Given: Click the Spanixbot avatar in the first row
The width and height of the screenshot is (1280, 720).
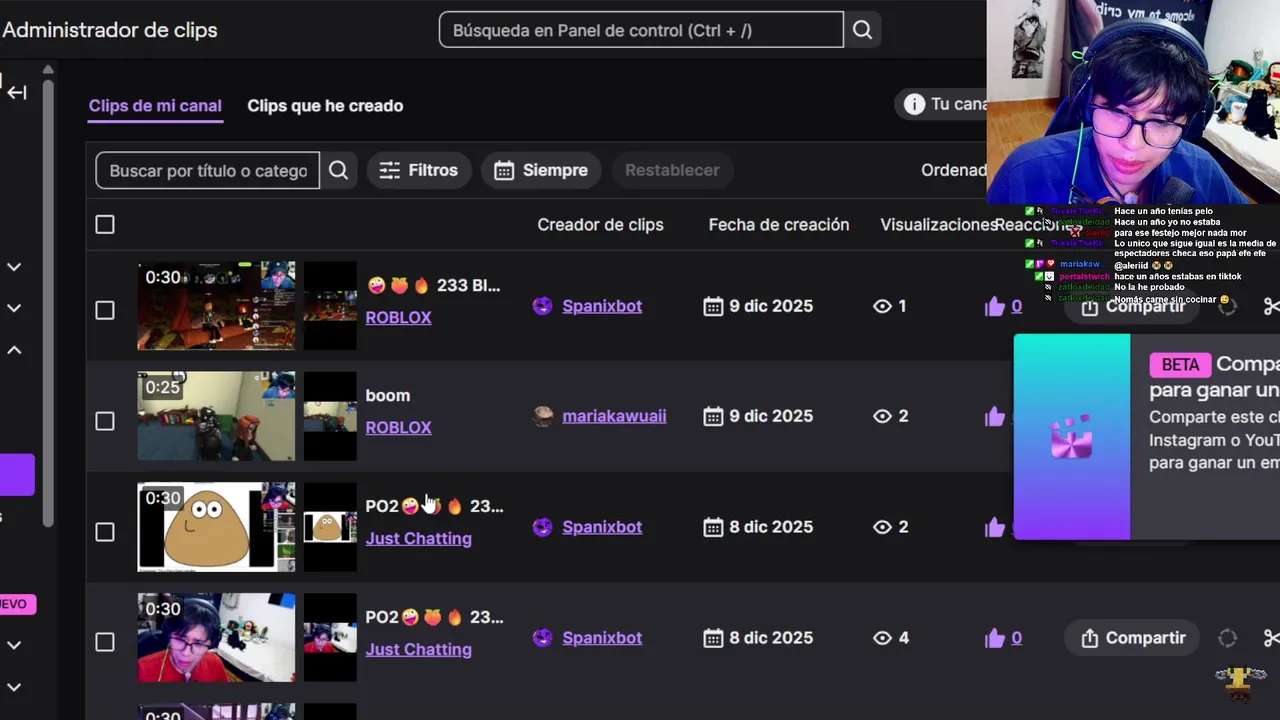Looking at the screenshot, I should (x=542, y=306).
